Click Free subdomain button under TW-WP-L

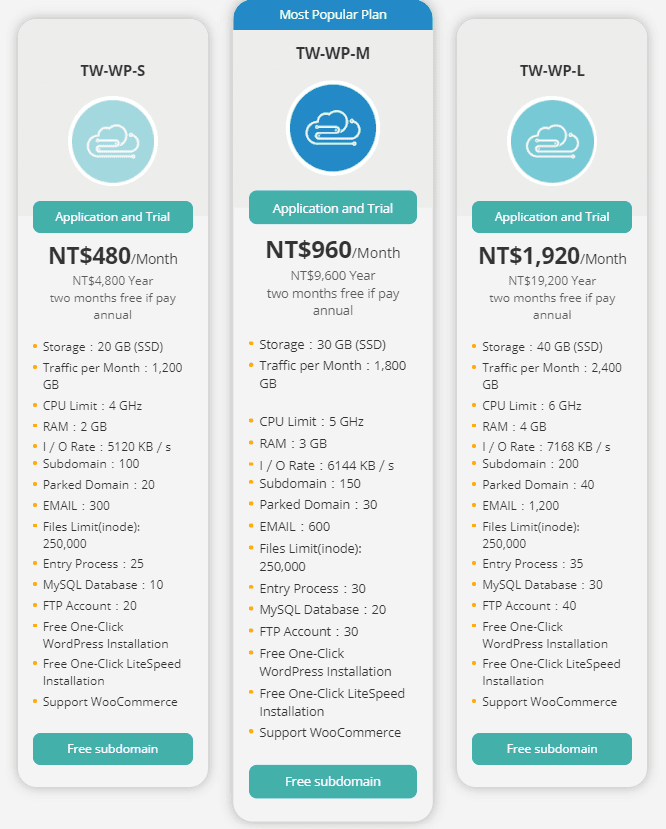pos(552,748)
